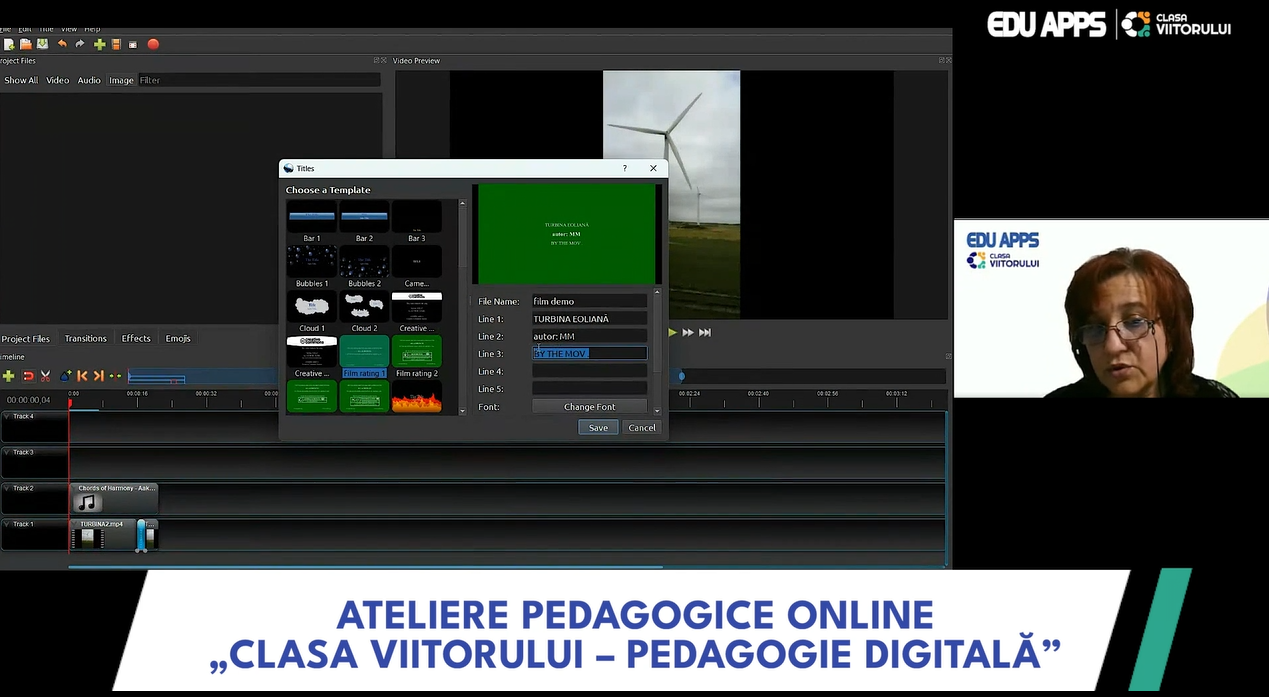
Task: Expand the Track 2 menu arrow
Action: (7, 488)
